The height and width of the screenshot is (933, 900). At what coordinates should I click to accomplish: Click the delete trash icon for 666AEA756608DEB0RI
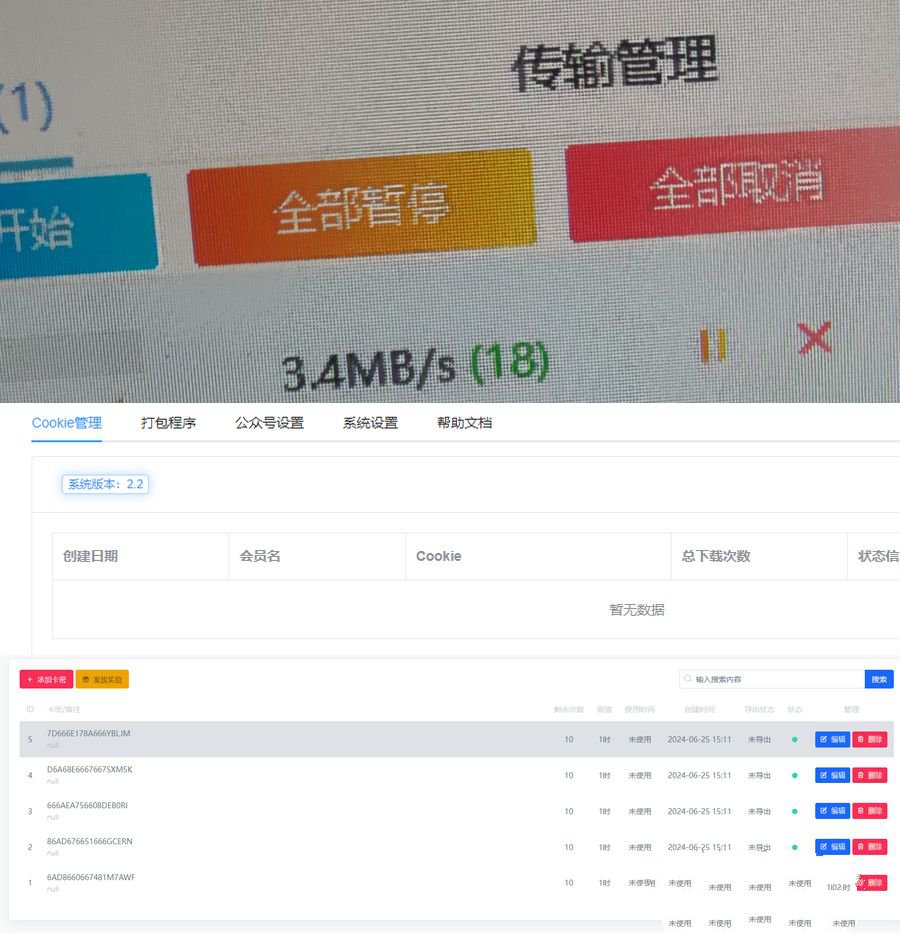[x=862, y=811]
